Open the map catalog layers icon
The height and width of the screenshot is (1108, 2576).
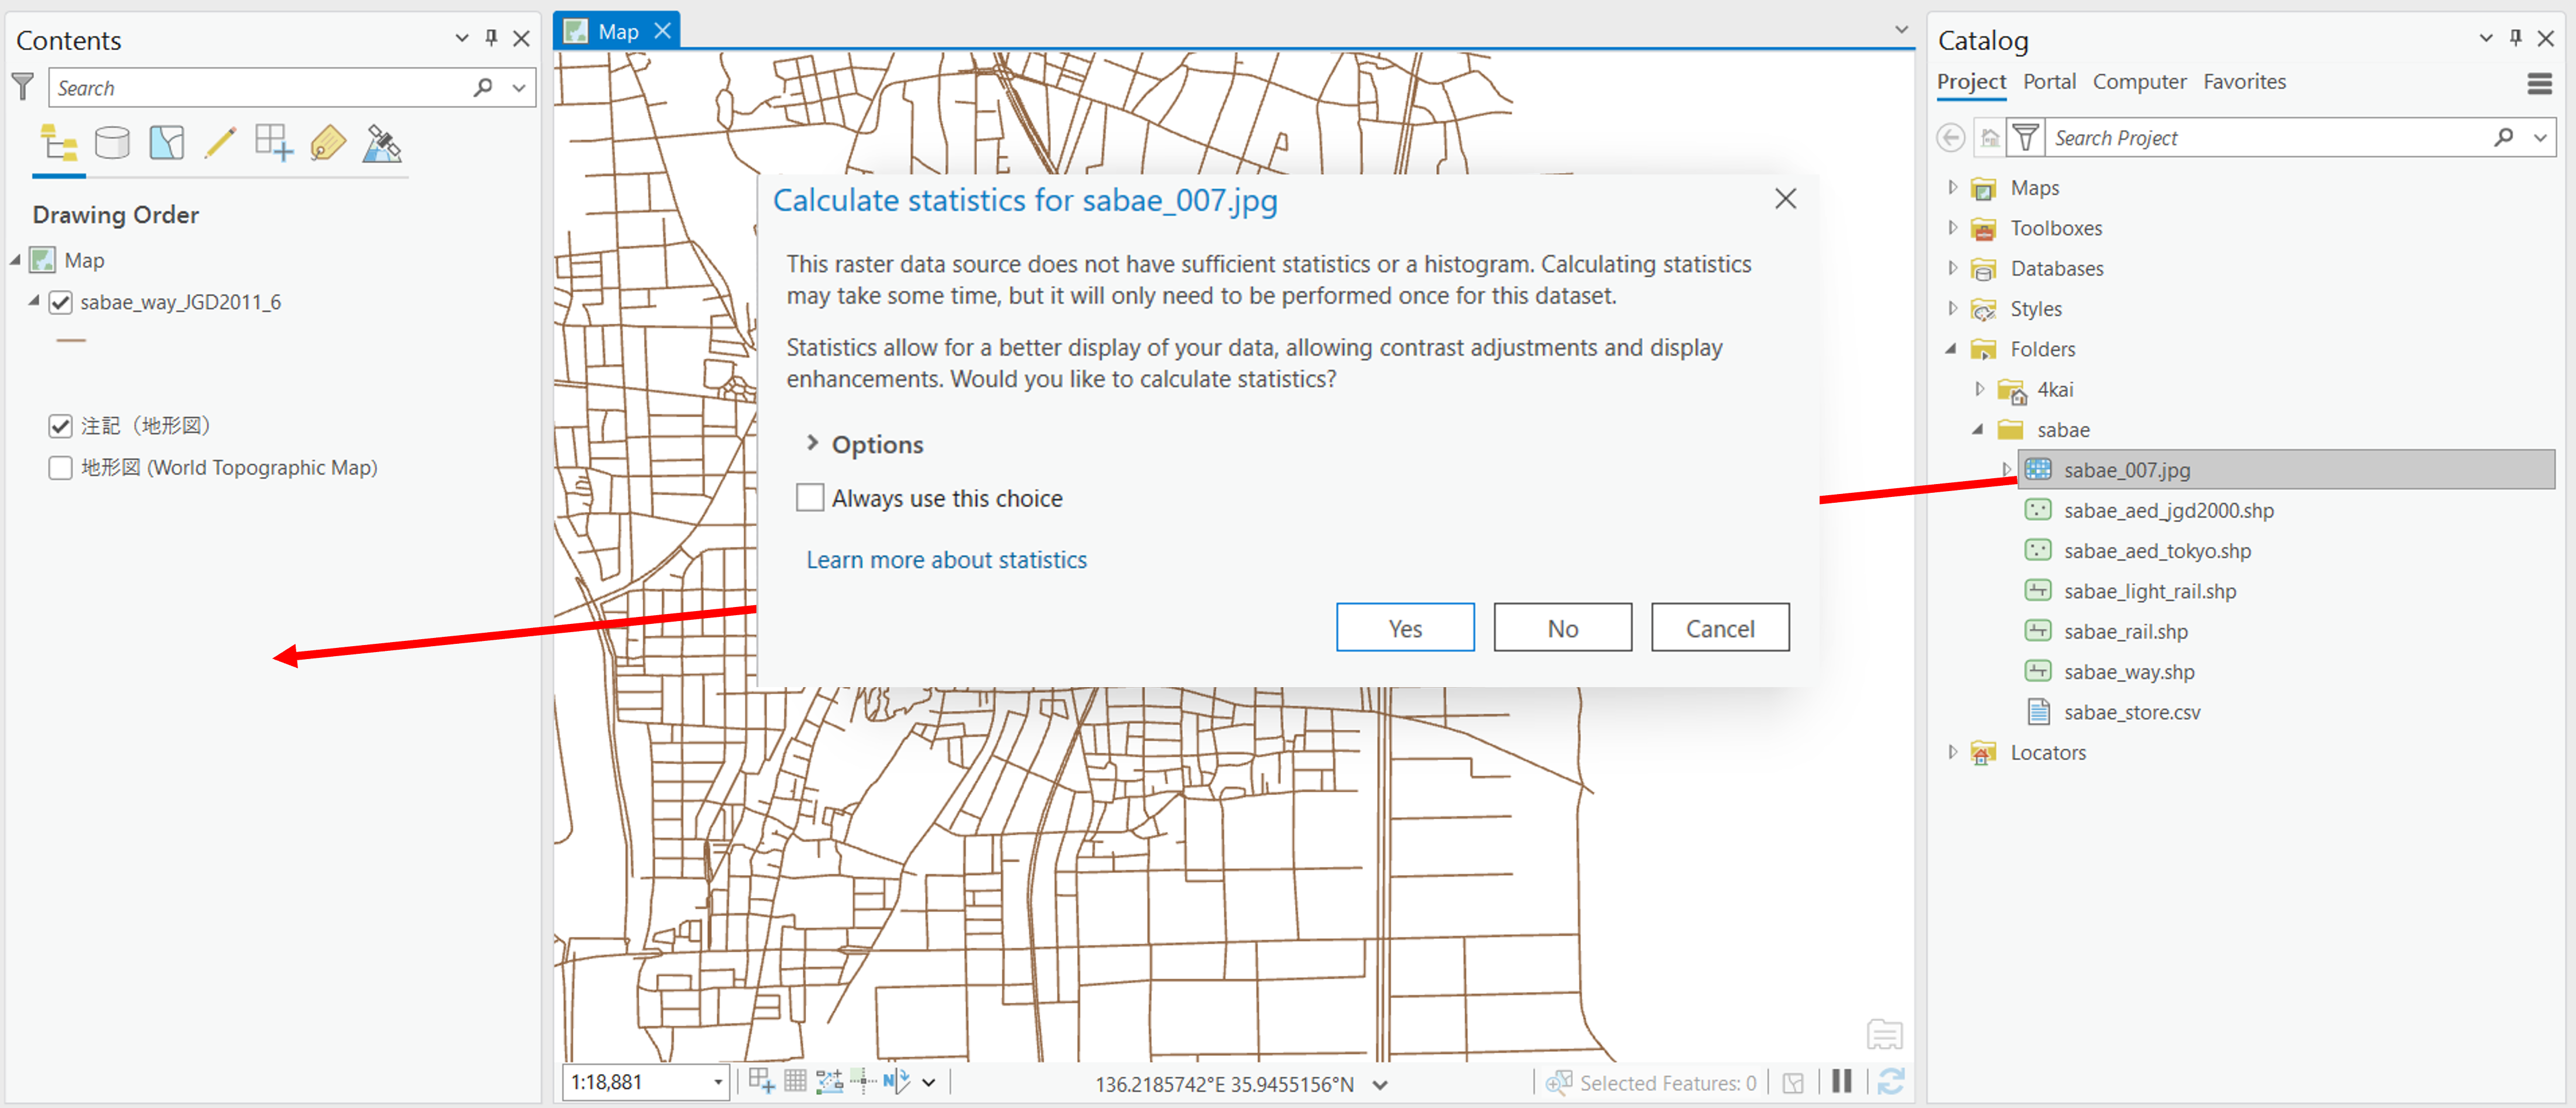[1884, 1034]
